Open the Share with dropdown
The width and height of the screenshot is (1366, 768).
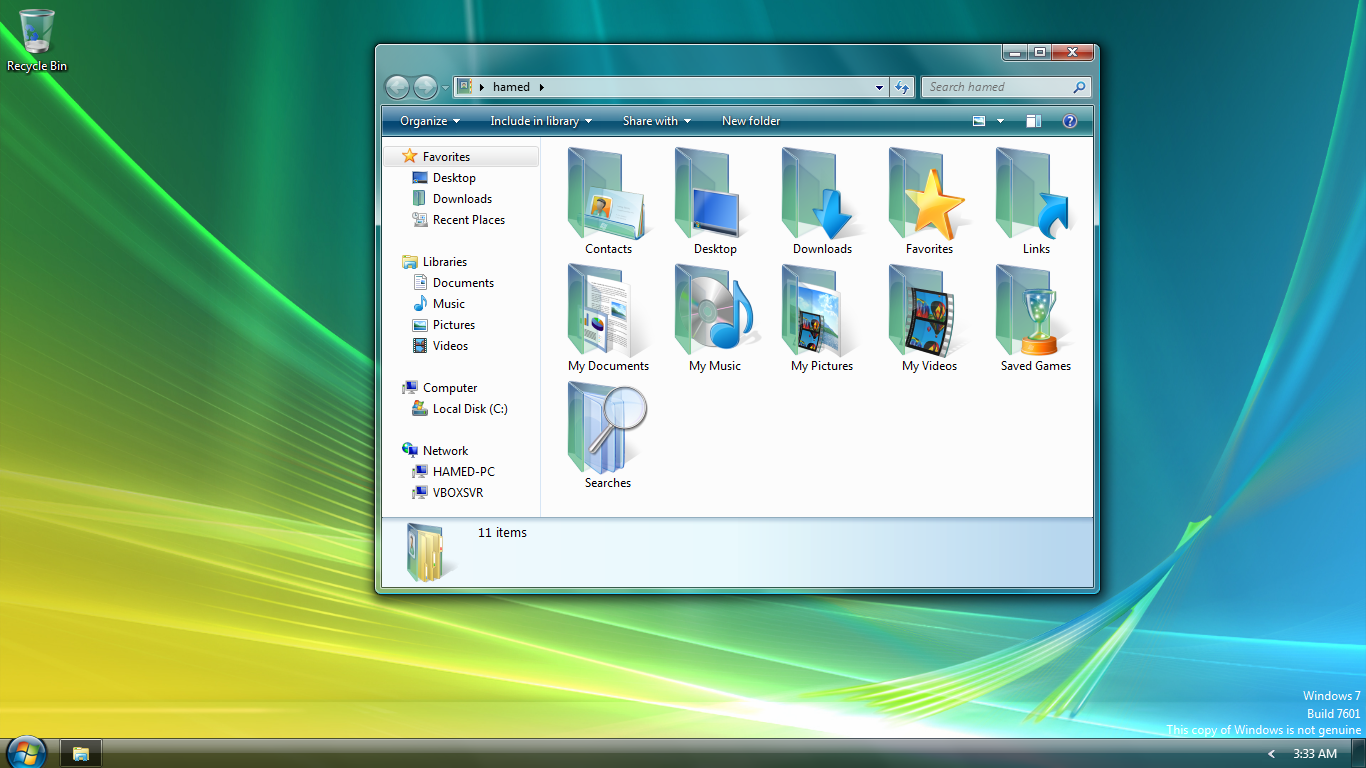click(x=657, y=121)
